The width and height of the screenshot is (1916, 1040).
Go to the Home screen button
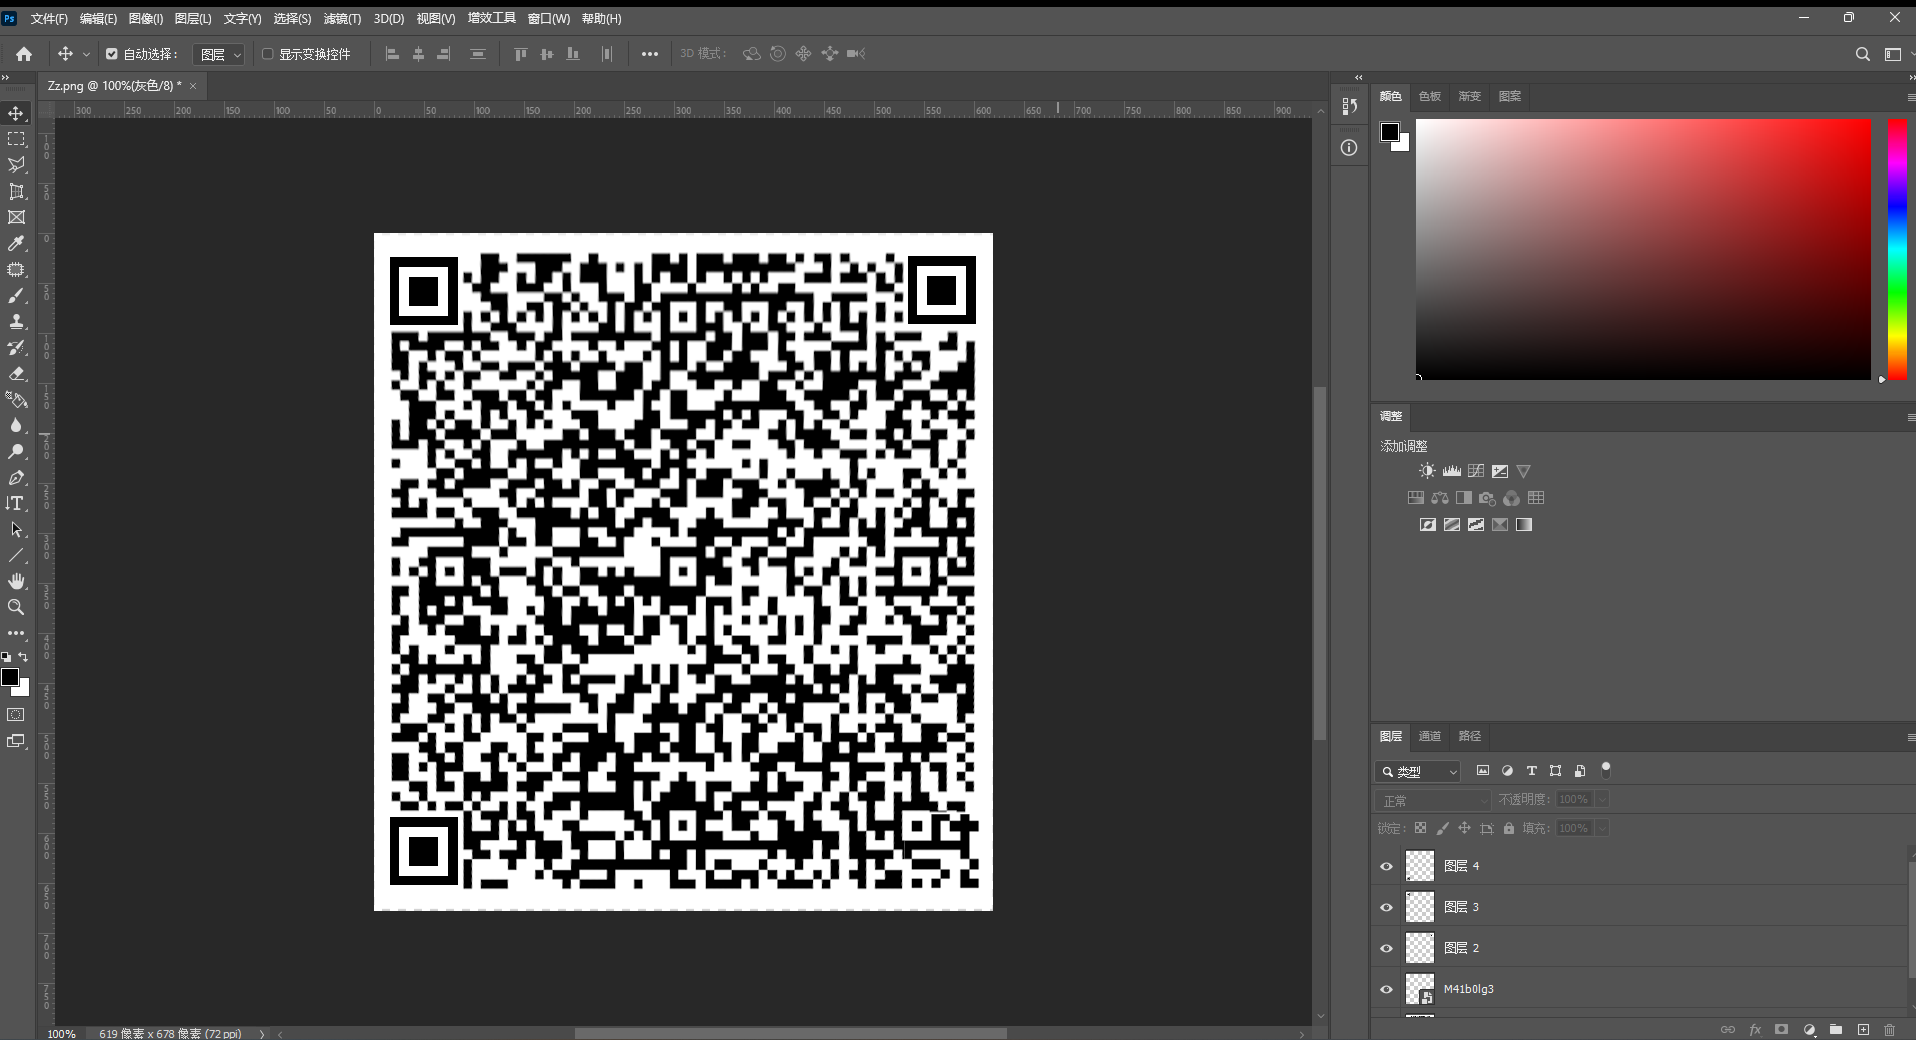(24, 54)
